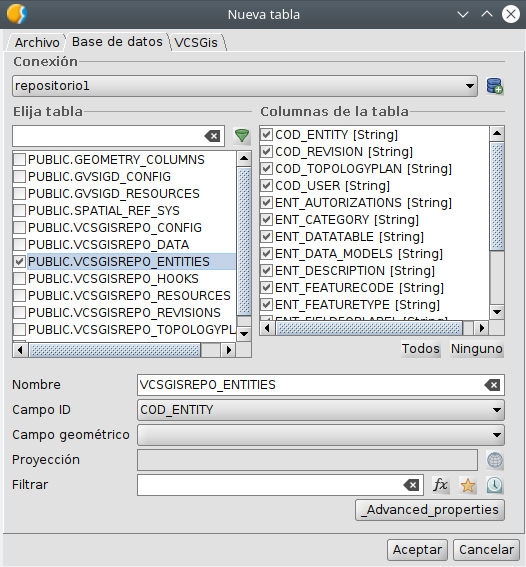Check PUBLIC.VCSGISREPO_TOPOLOGYPL table
Screen dimensions: 526x567
(20, 329)
